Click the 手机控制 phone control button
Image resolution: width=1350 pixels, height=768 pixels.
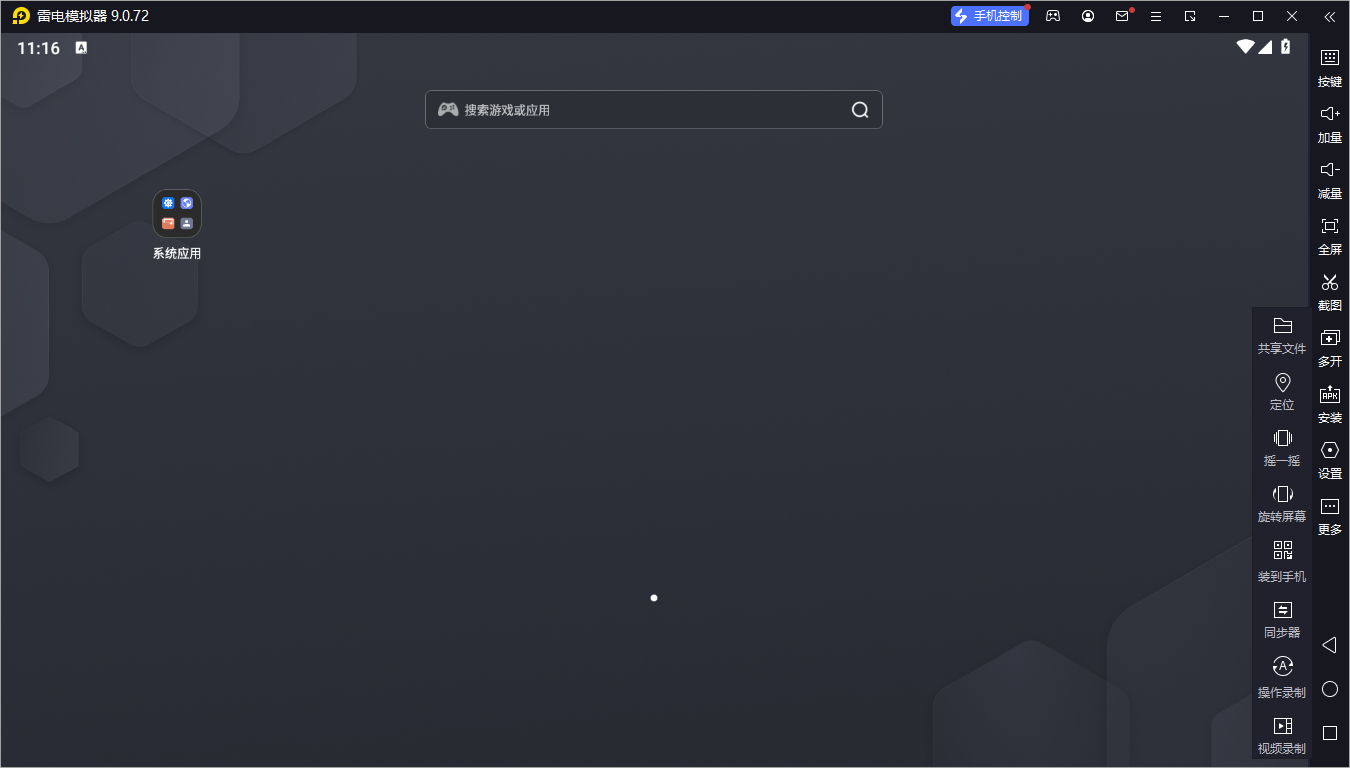click(989, 16)
